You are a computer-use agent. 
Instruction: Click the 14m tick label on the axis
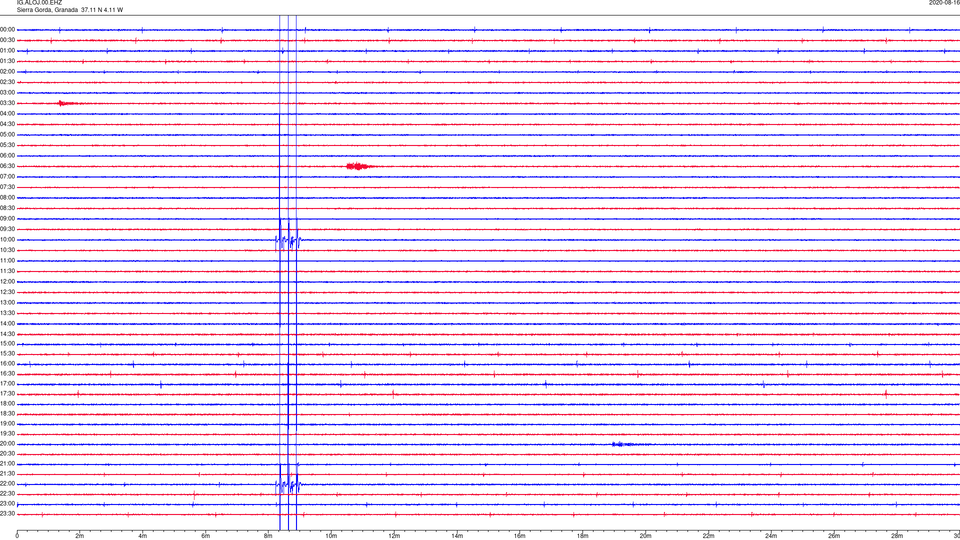coord(457,536)
